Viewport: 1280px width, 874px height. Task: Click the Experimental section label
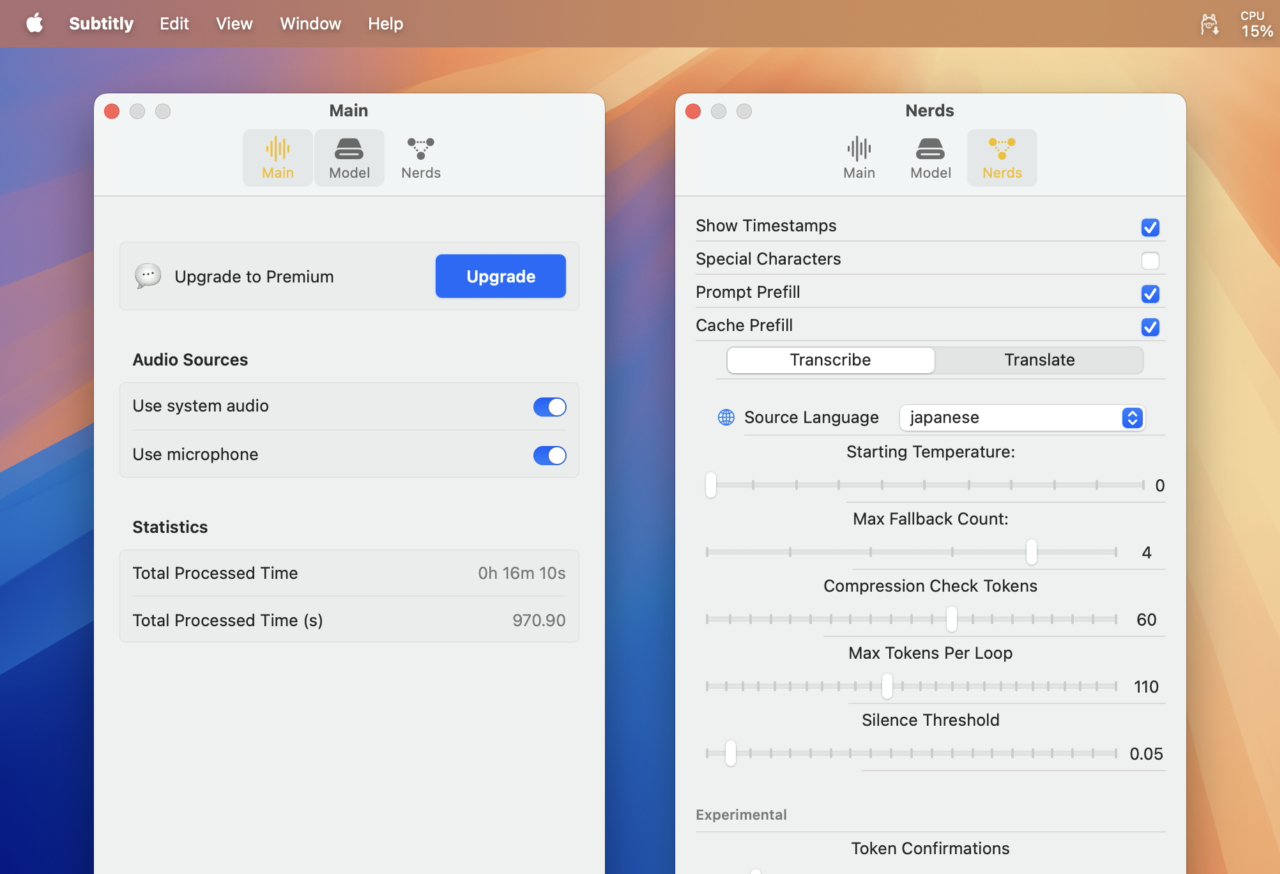pyautogui.click(x=741, y=815)
